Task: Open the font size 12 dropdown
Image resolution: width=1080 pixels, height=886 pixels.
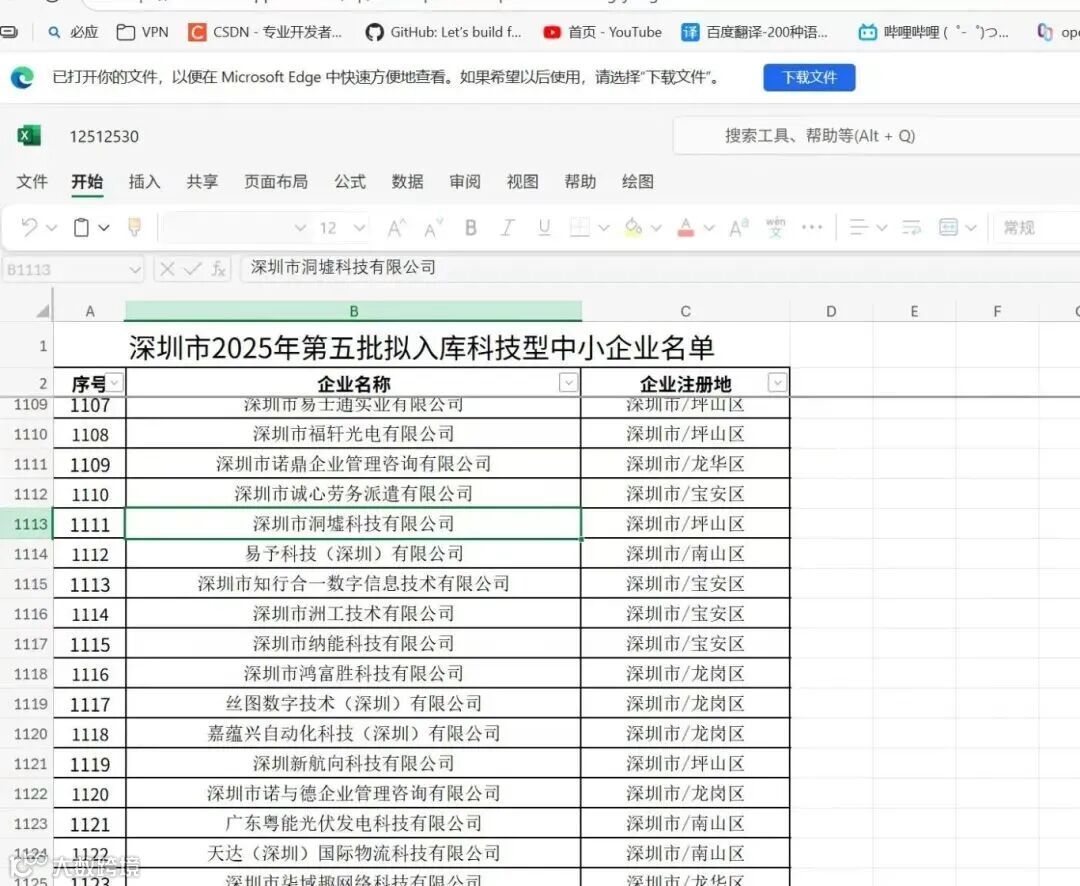Action: tap(359, 227)
